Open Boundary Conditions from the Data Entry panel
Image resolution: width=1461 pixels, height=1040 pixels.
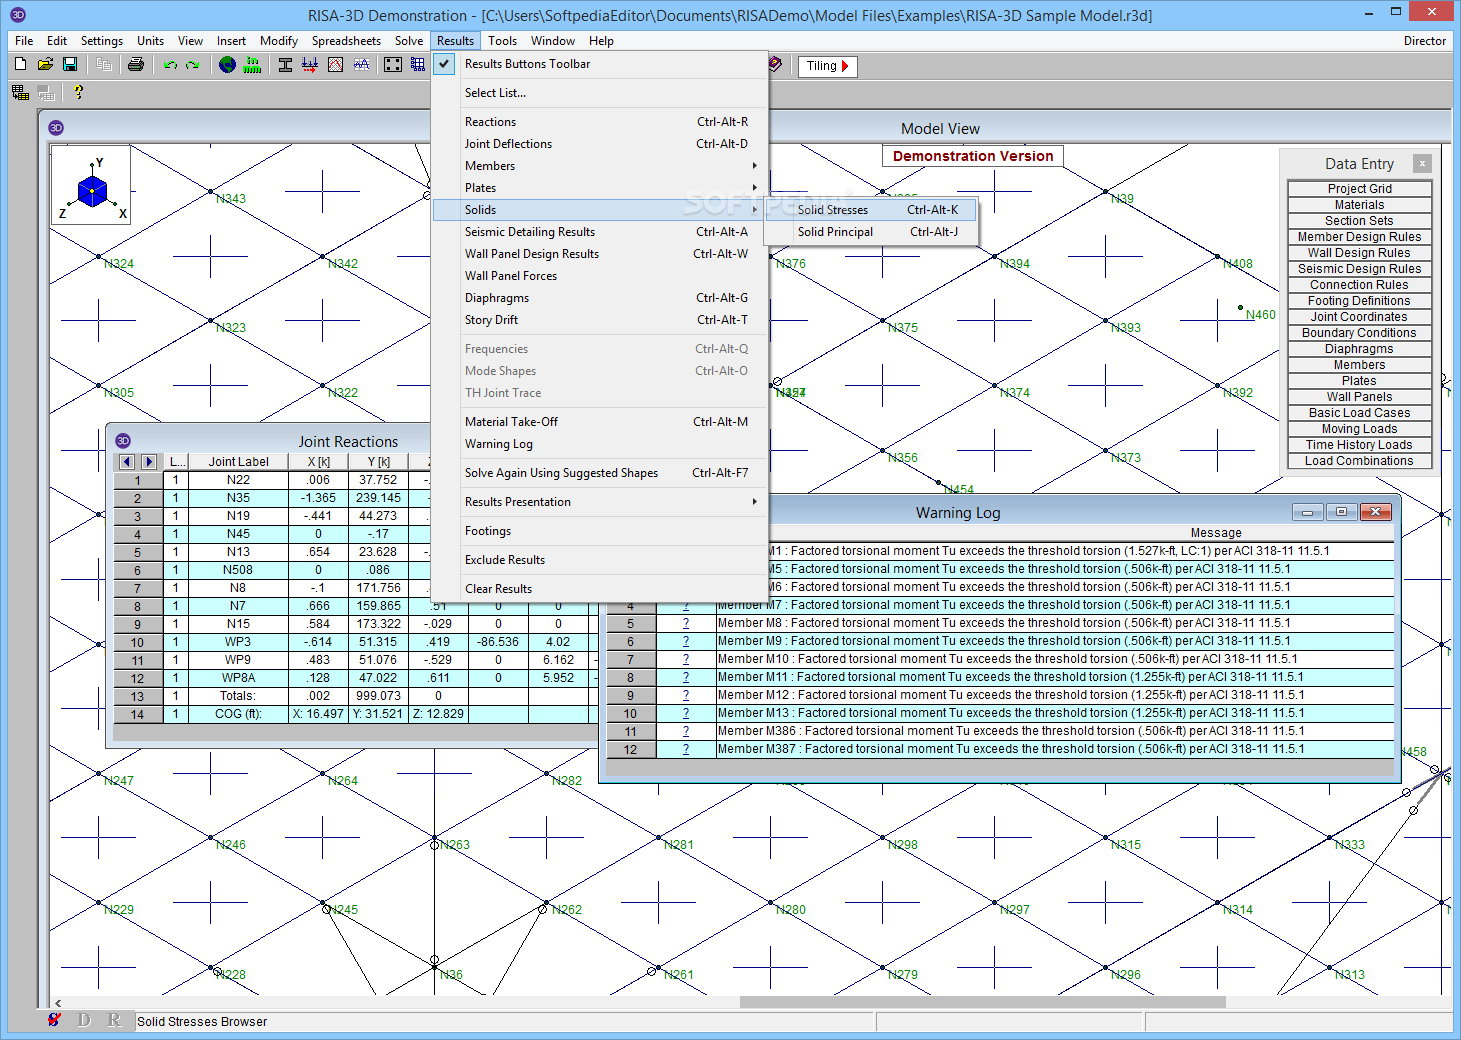click(1359, 333)
